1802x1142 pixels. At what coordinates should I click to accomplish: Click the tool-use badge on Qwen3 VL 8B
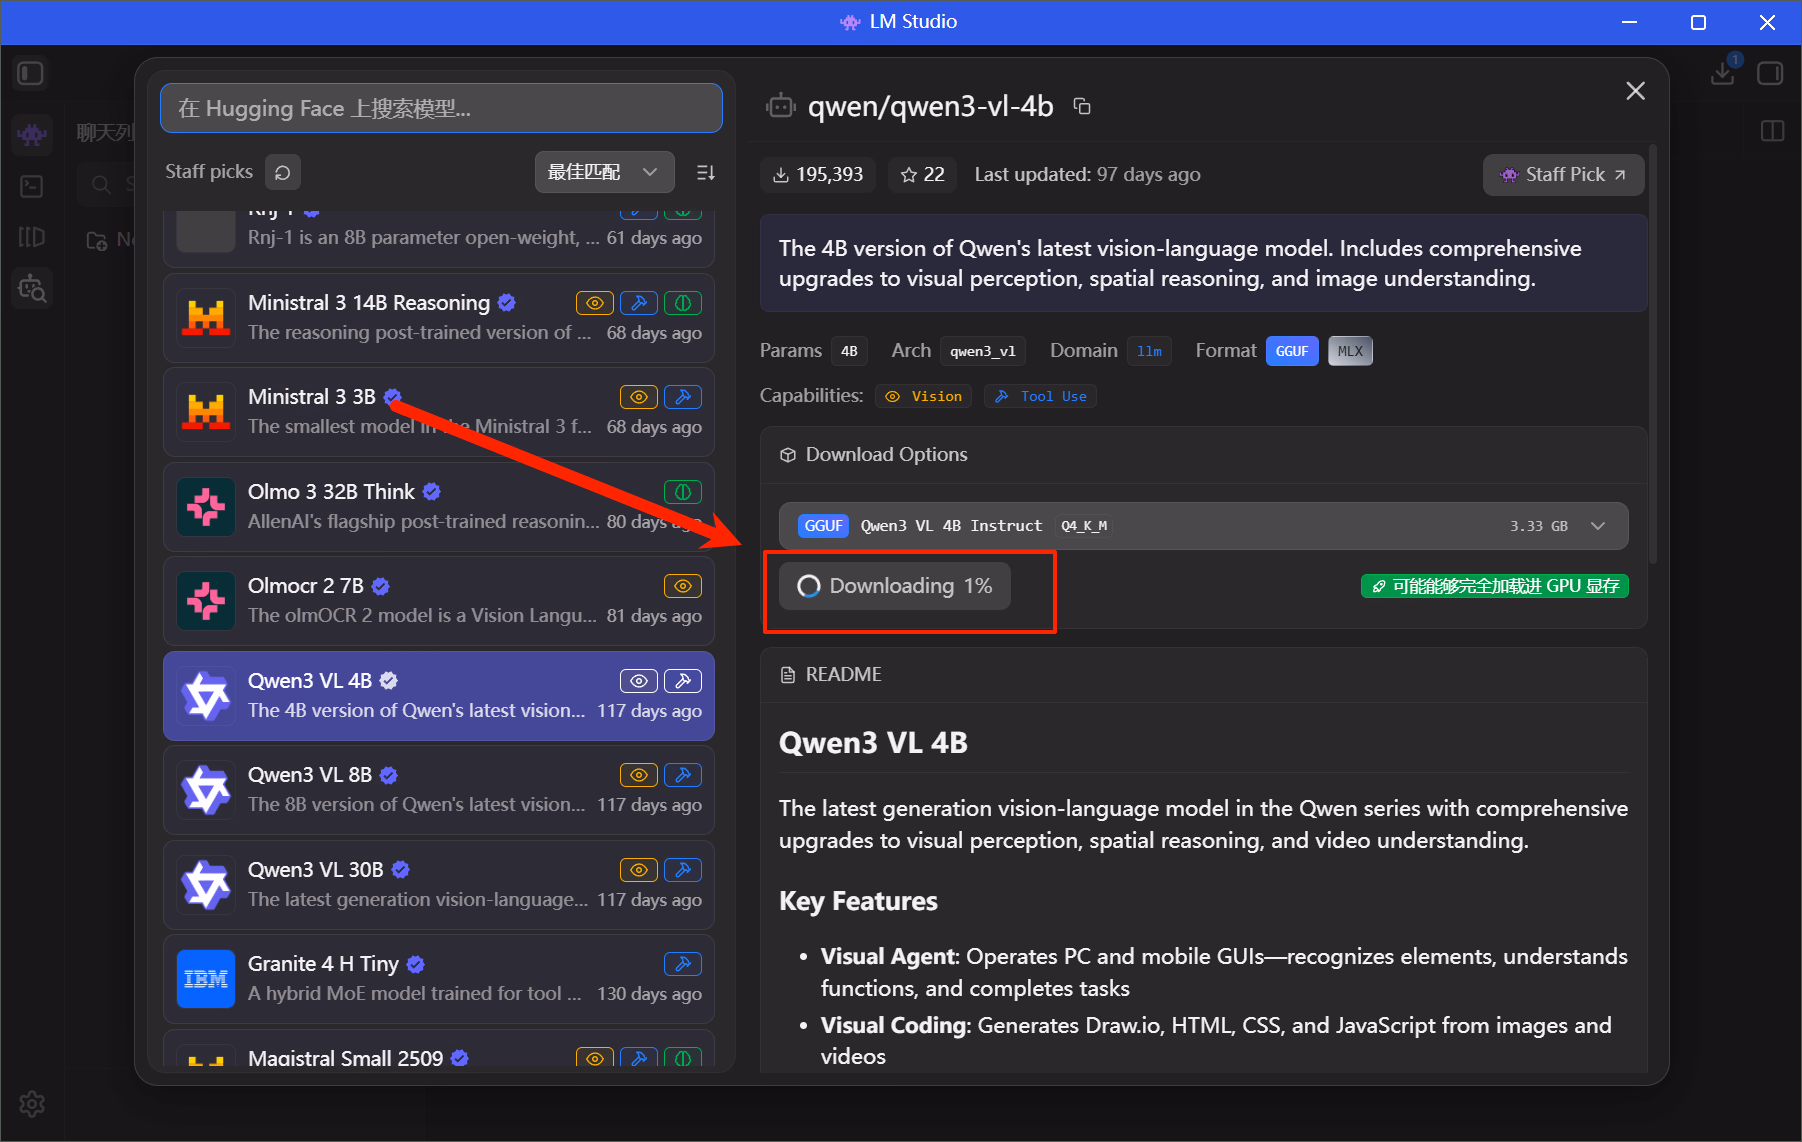click(683, 775)
